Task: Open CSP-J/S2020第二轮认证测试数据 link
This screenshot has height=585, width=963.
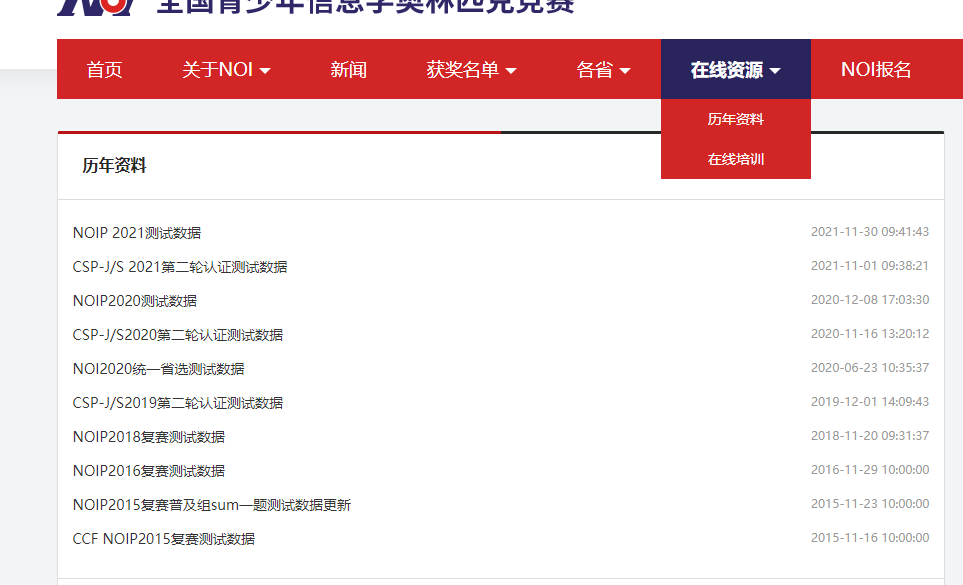Action: point(178,335)
